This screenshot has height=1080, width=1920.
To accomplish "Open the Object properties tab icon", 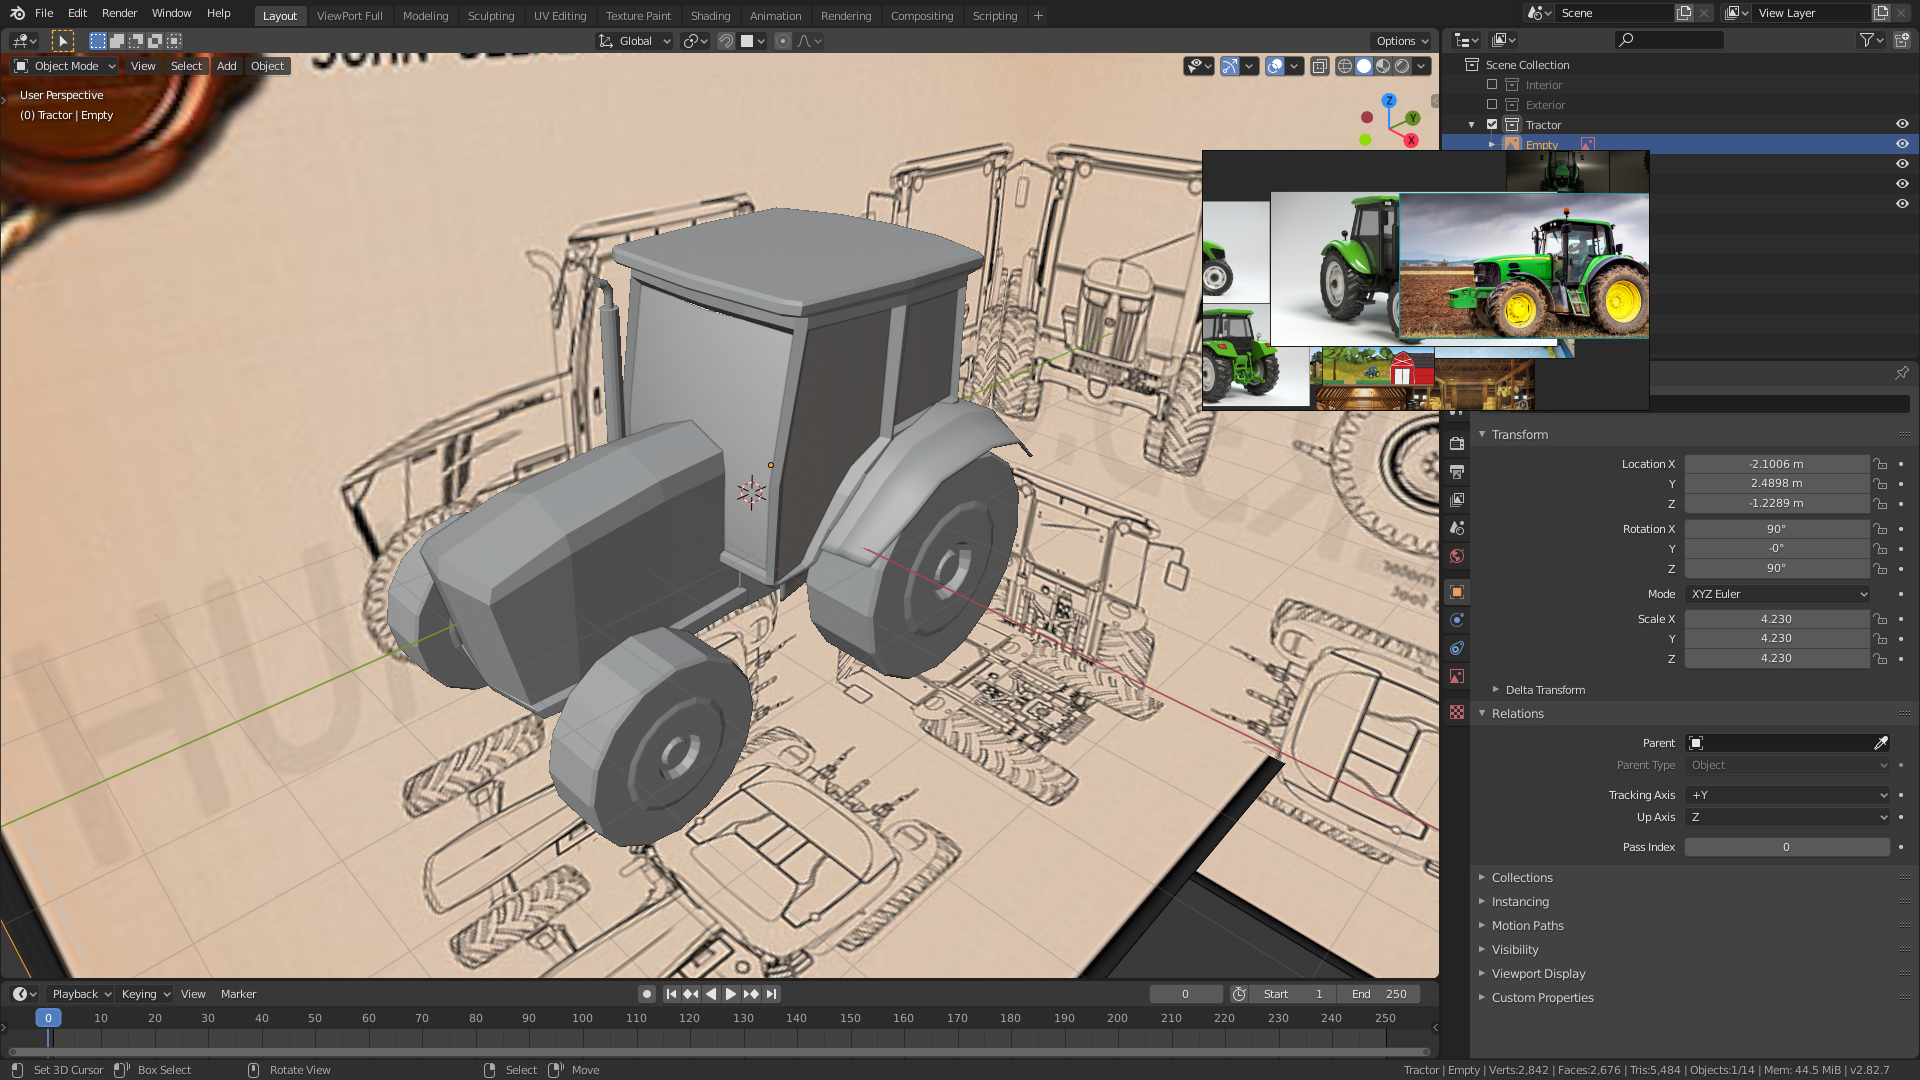I will (1457, 592).
